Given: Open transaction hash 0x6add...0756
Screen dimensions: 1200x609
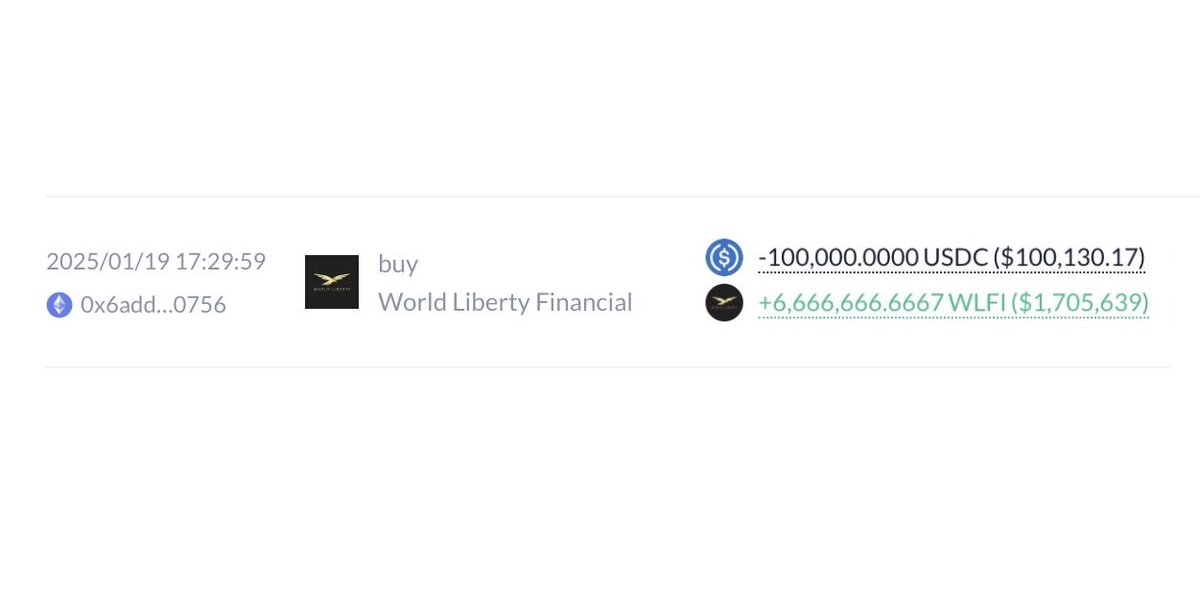Looking at the screenshot, I should (x=153, y=305).
